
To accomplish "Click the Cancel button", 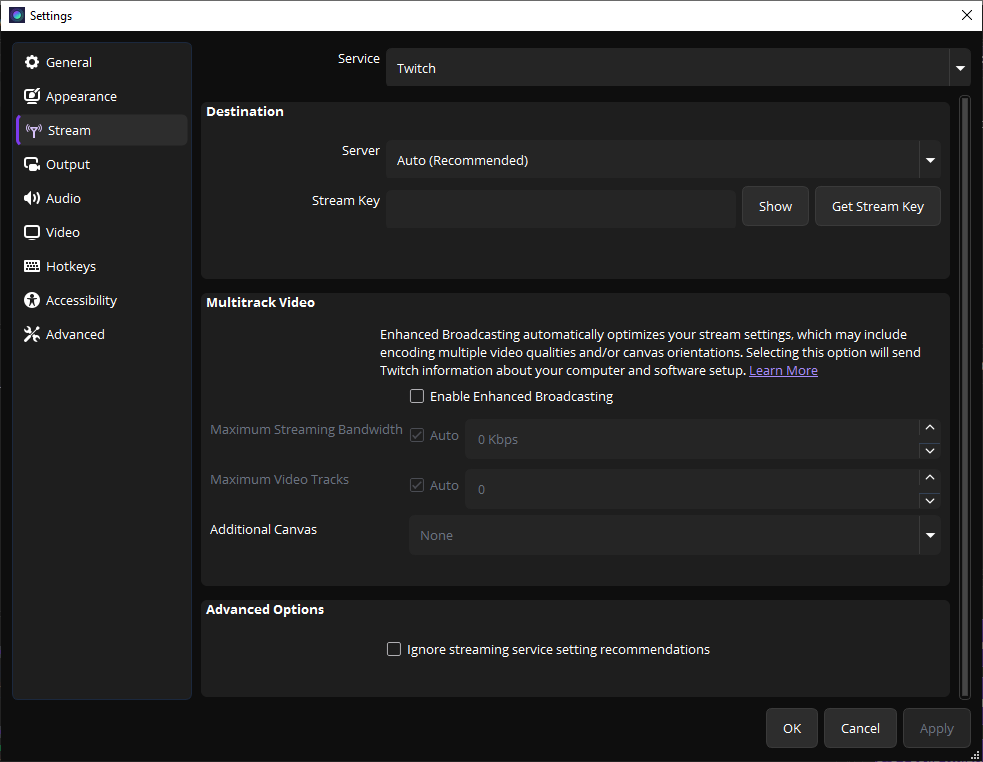I will click(x=860, y=728).
